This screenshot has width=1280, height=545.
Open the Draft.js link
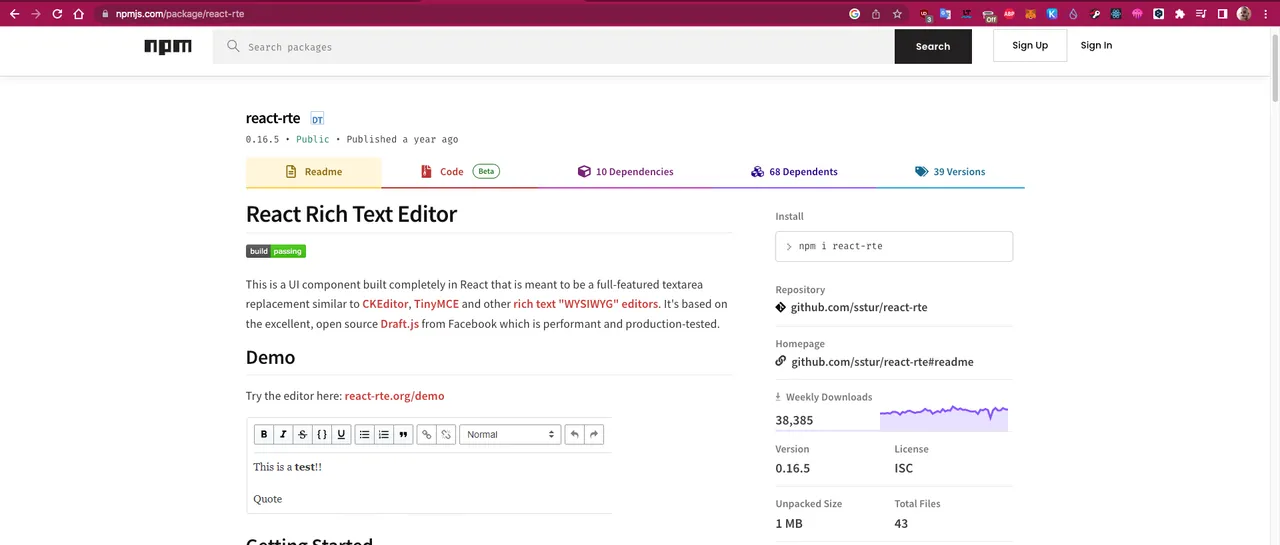[x=399, y=324]
